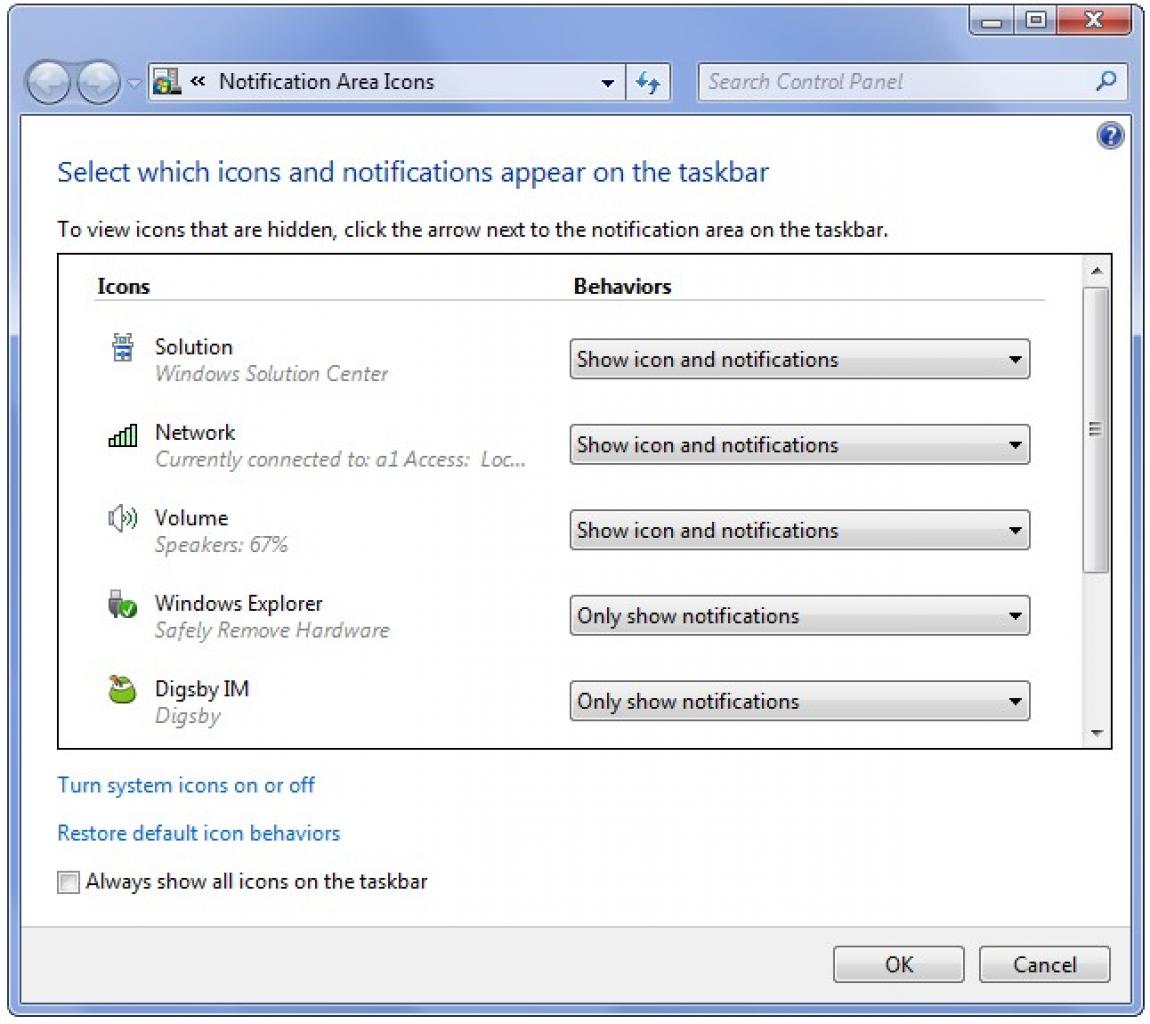The height and width of the screenshot is (1024, 1150).
Task: Click Restore default icon behaviors link
Action: 199,833
